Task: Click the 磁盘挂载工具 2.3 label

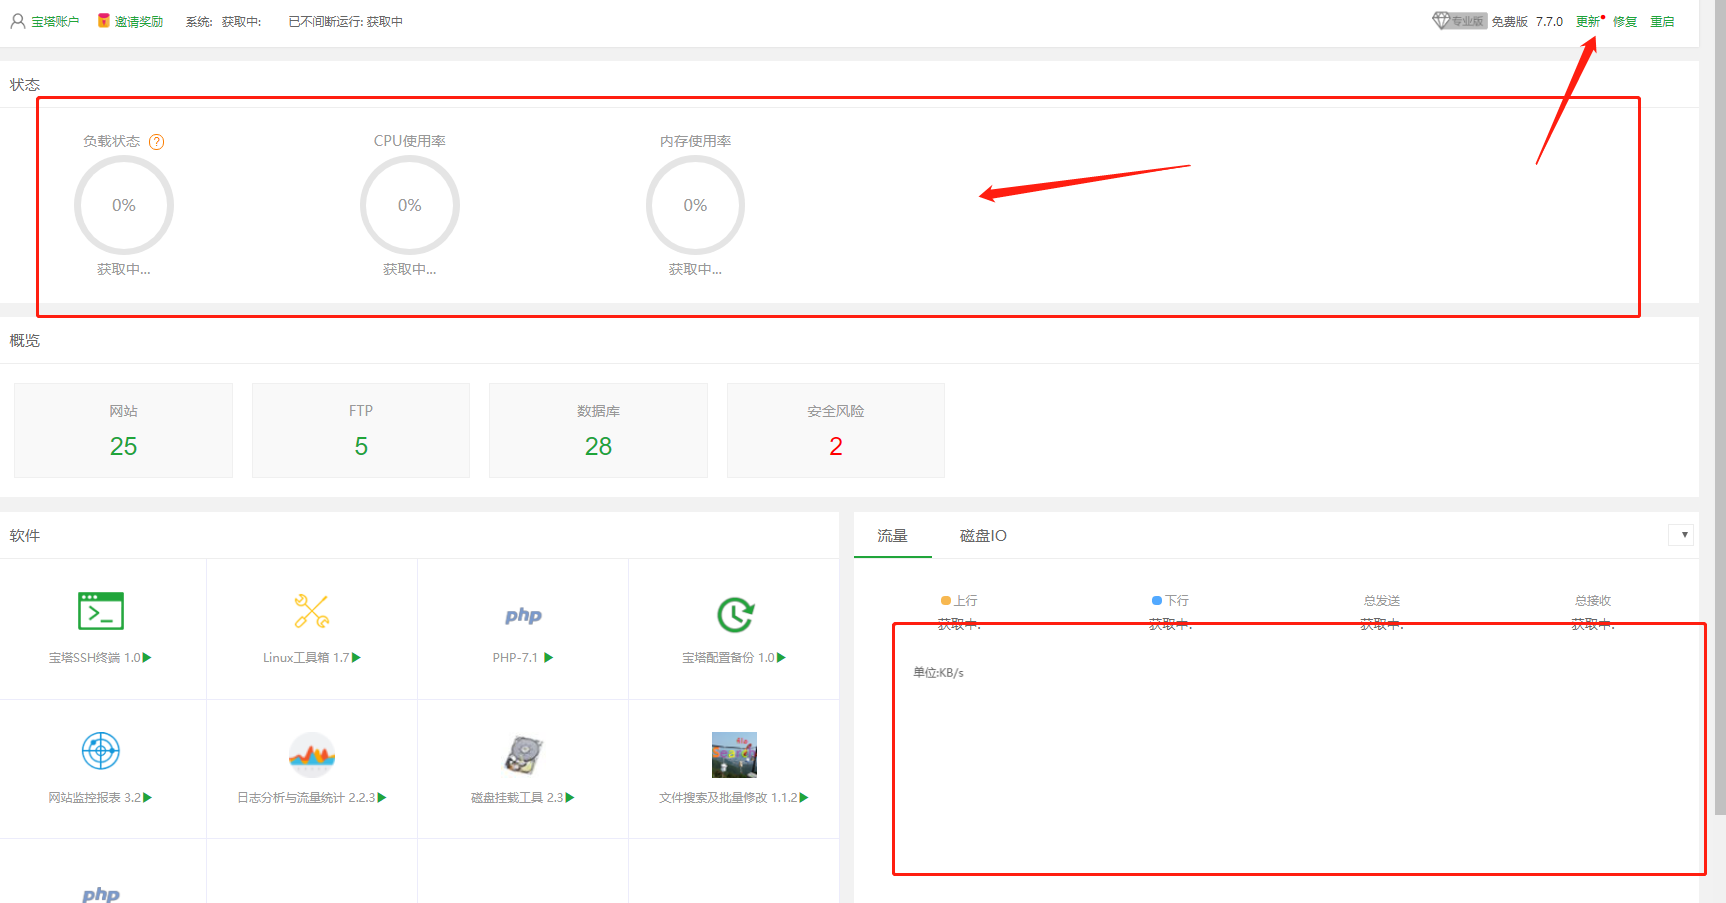Action: (x=517, y=797)
